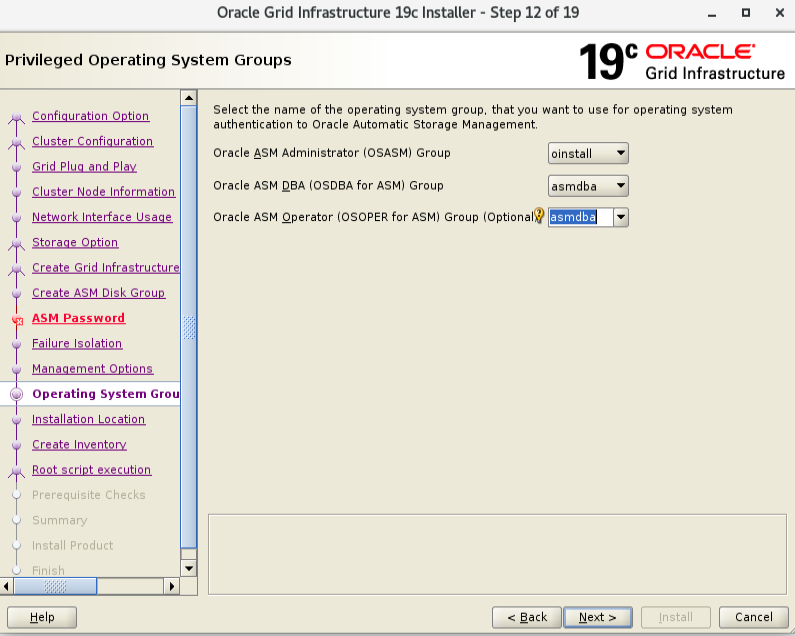Jump to the ASM Password step

[x=78, y=318]
